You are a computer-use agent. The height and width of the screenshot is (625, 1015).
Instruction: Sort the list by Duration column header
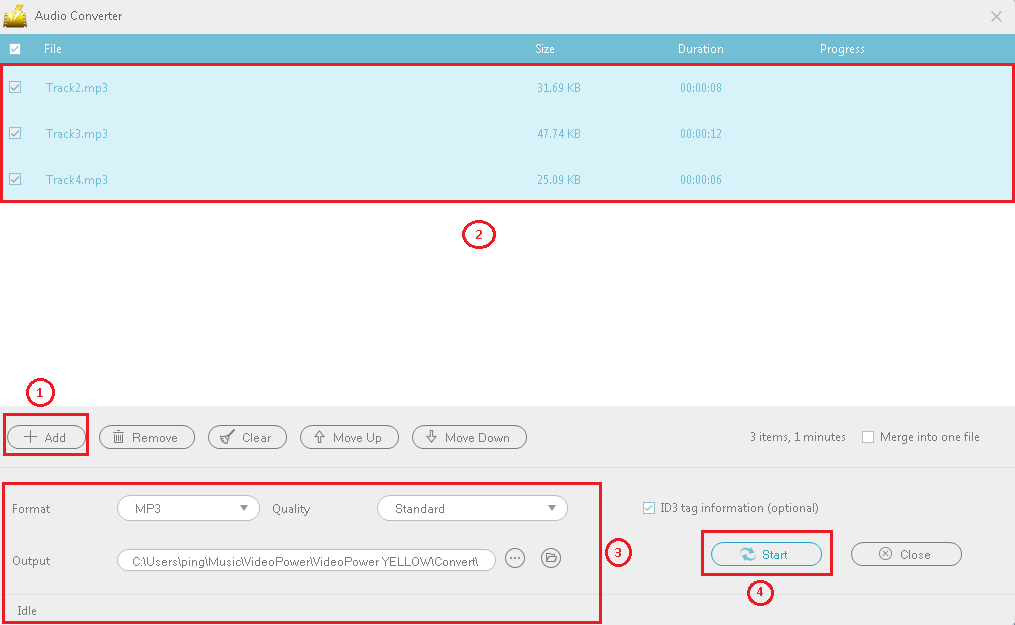click(700, 49)
